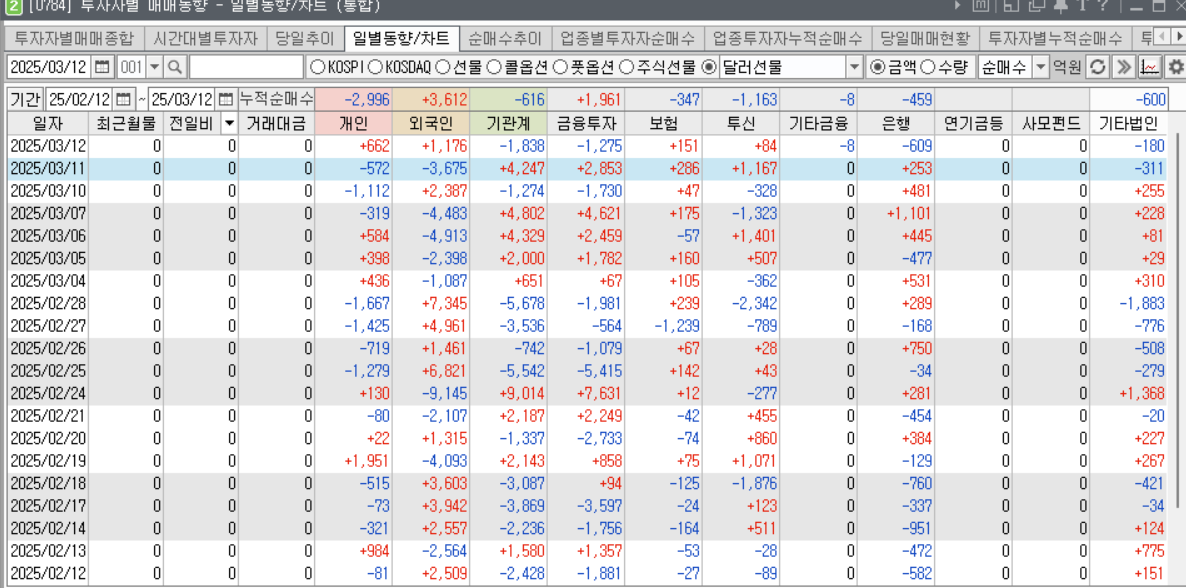Click the empty search input field
This screenshot has height=588, width=1186.
pos(246,68)
